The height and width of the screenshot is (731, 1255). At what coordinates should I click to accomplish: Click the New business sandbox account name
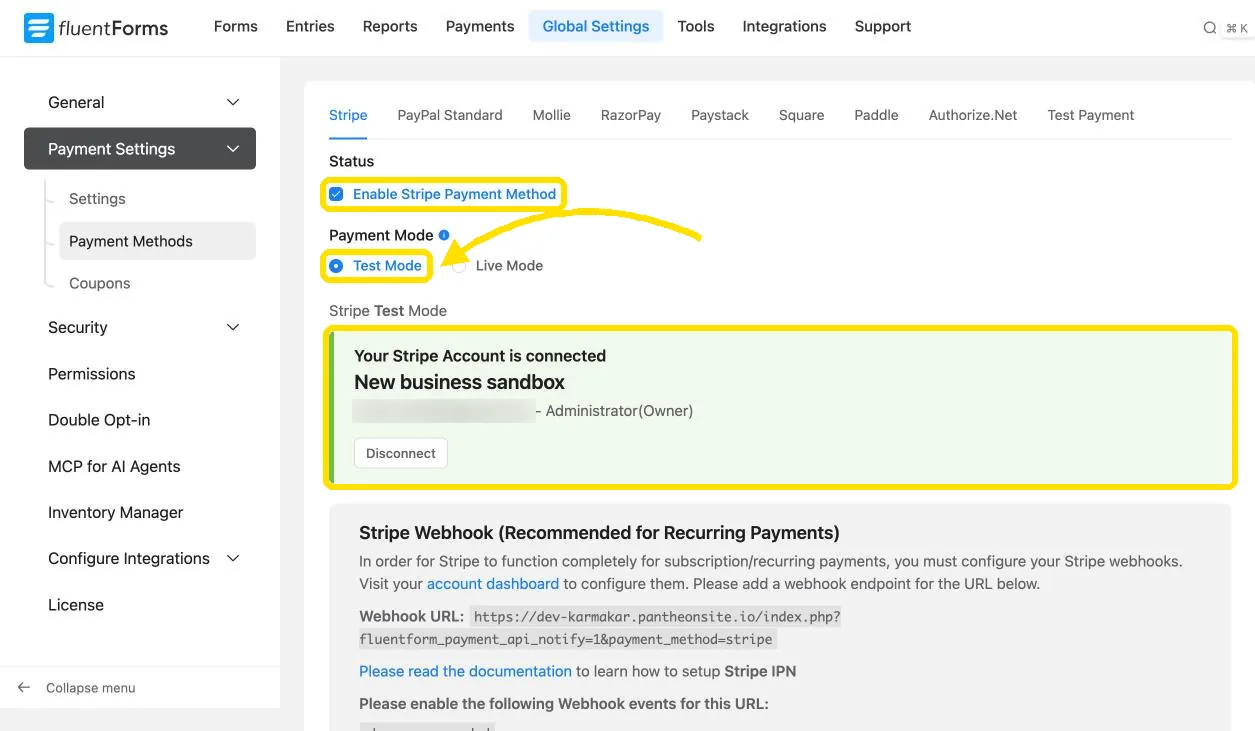click(x=459, y=382)
